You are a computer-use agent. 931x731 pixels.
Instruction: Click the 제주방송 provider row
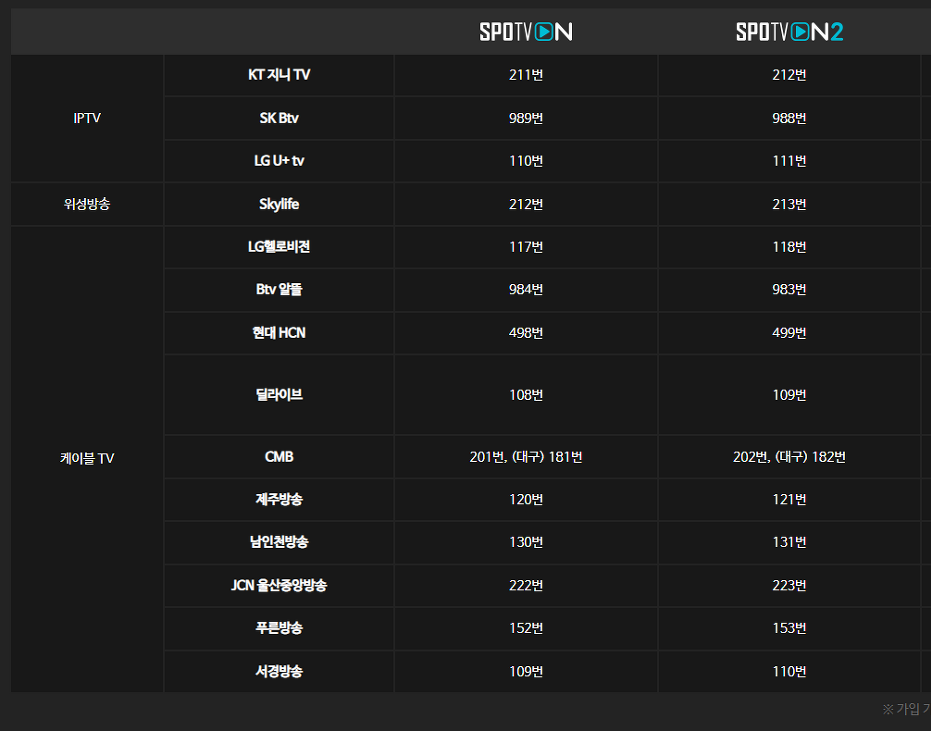pos(278,499)
